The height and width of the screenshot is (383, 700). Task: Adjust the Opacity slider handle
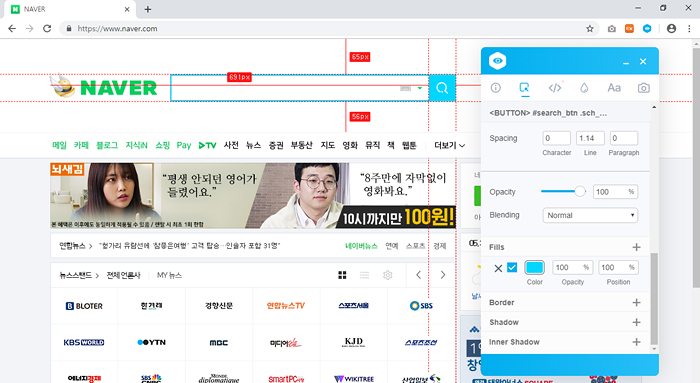click(x=580, y=192)
